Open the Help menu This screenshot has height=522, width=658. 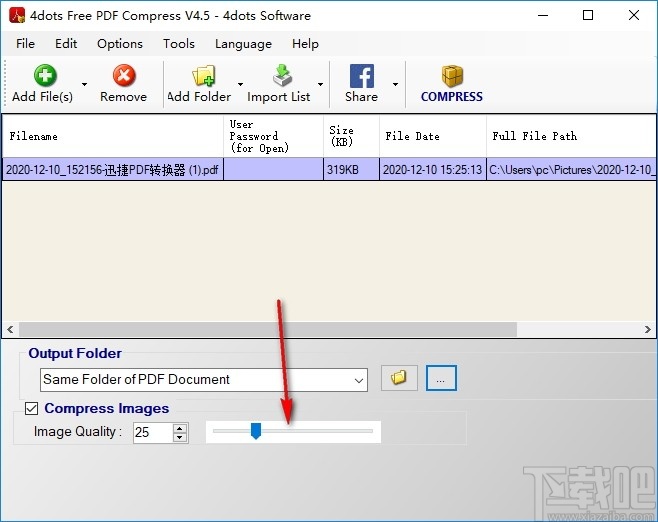306,44
